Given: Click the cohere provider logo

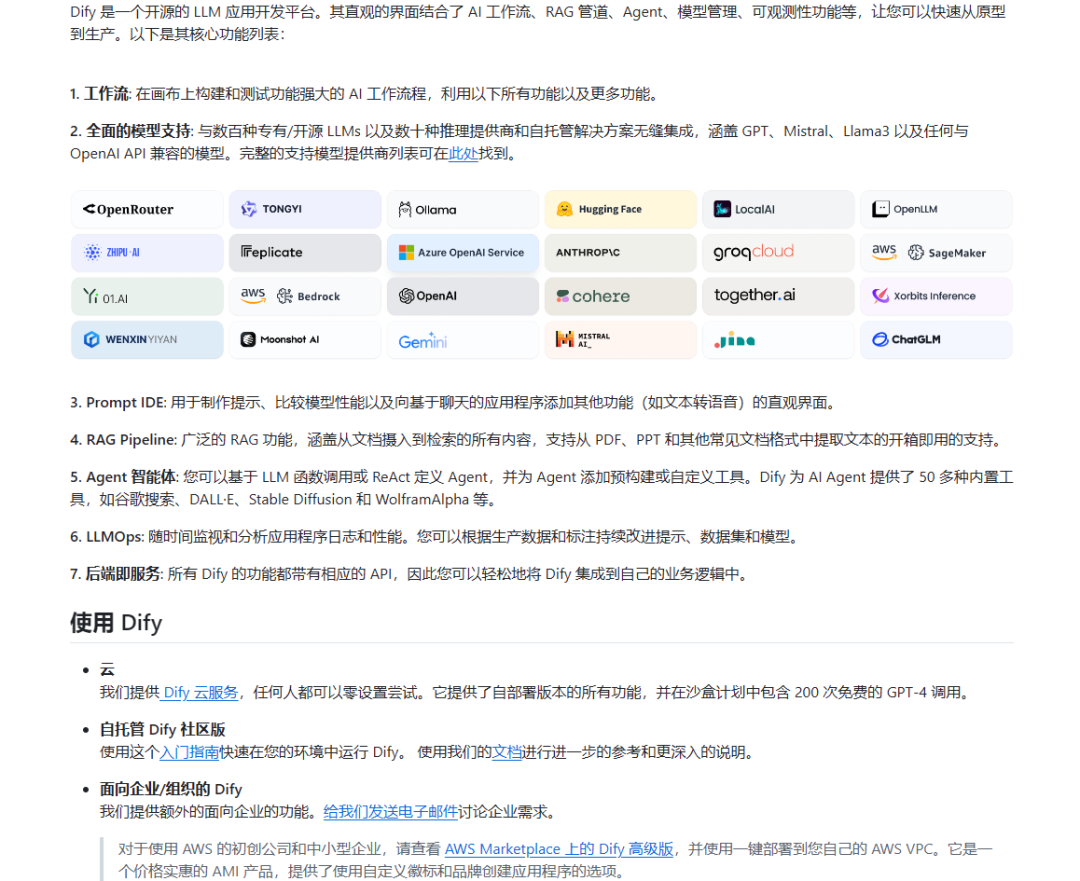Looking at the screenshot, I should pos(620,296).
